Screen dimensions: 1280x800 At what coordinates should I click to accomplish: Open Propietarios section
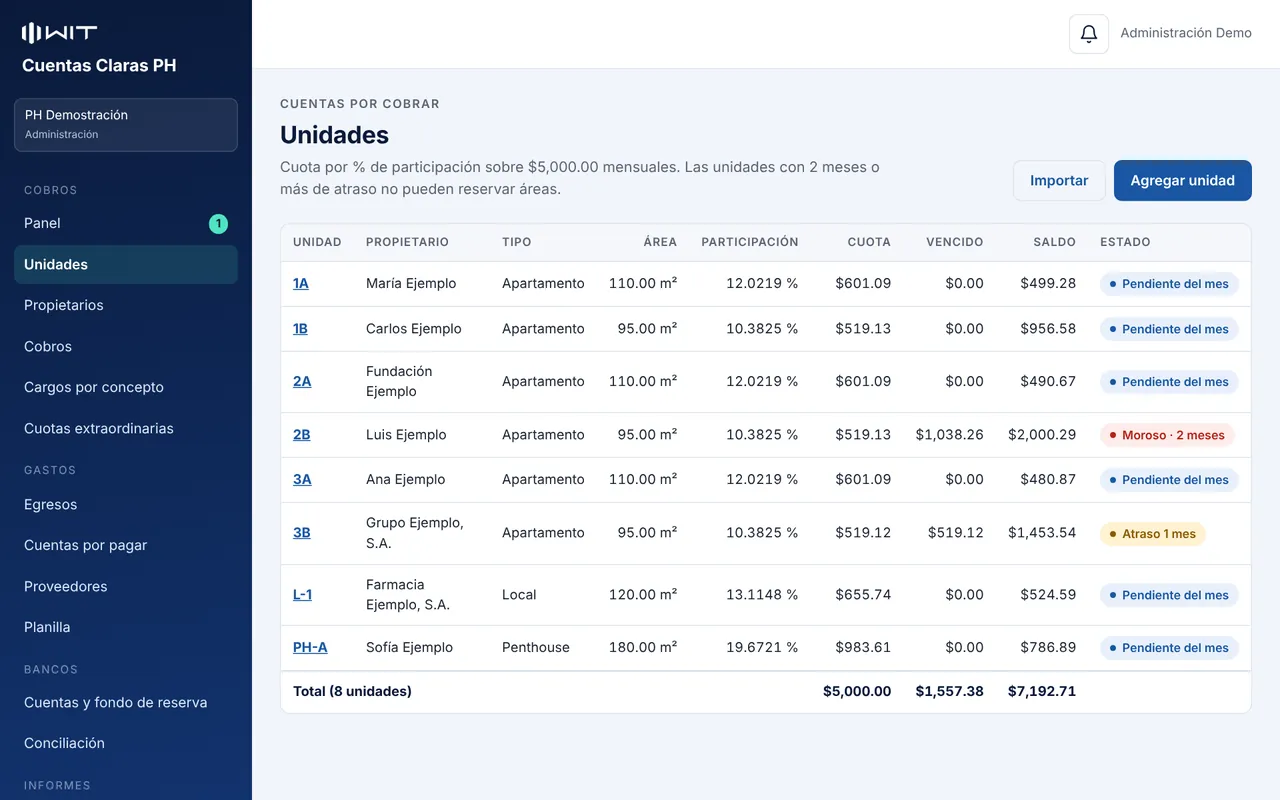coord(126,306)
